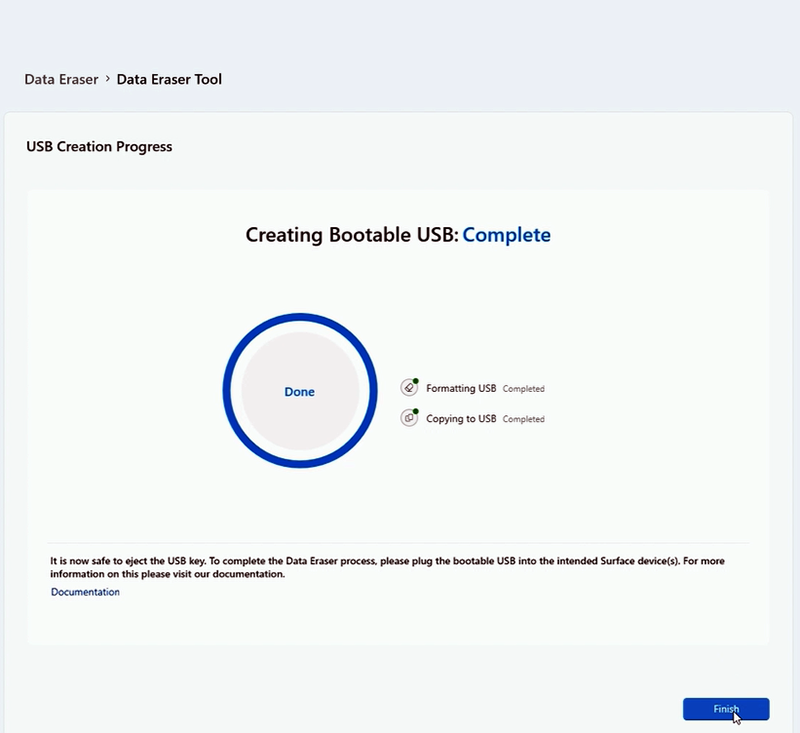The height and width of the screenshot is (733, 800).
Task: Expand the USB Creation Progress section header
Action: click(98, 146)
